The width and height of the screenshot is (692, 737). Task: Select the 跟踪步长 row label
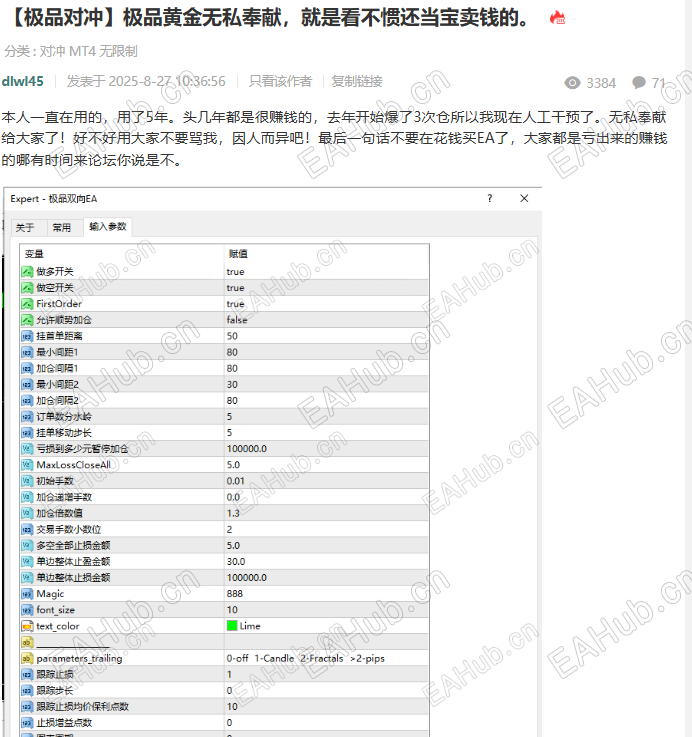[55, 690]
